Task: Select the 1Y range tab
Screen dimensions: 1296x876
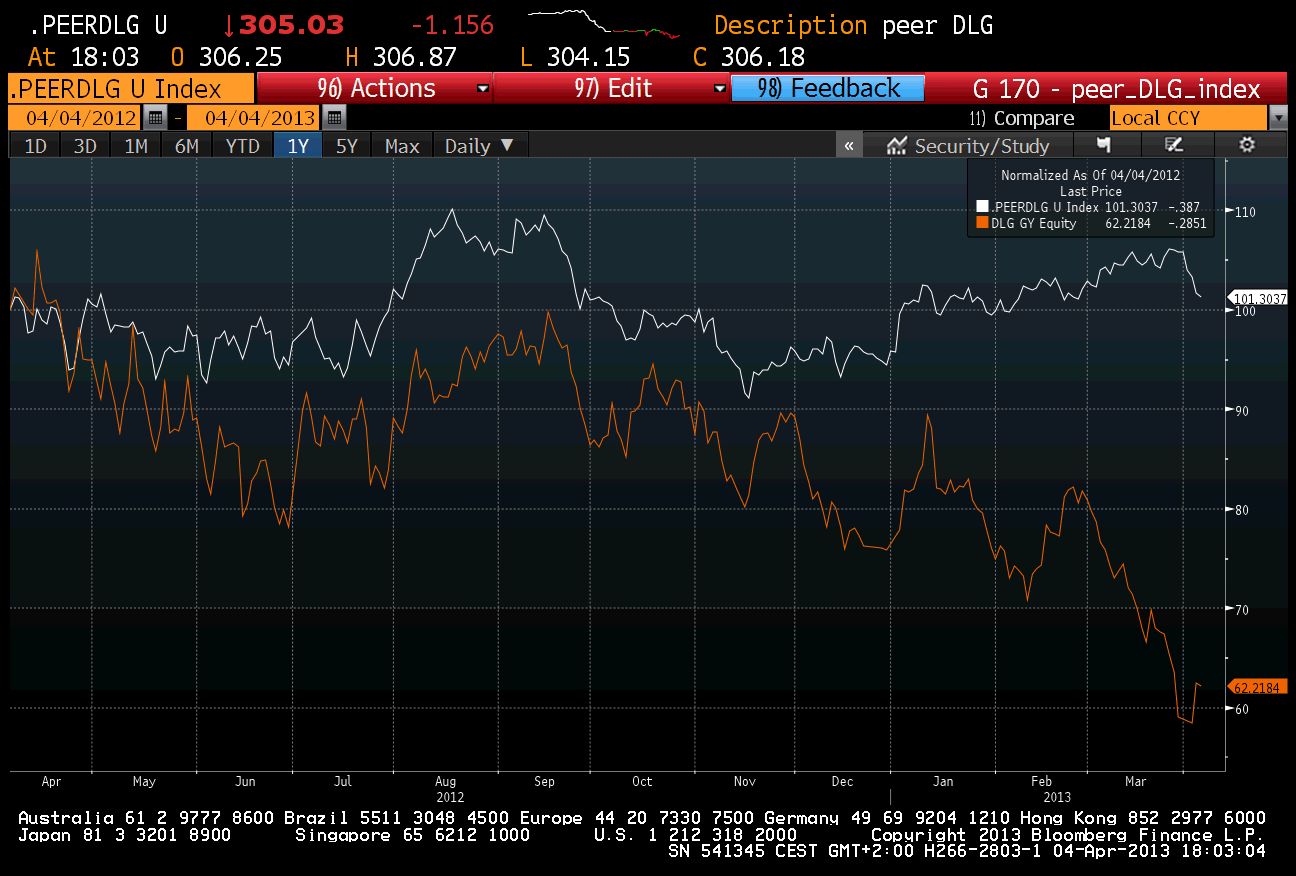Action: point(298,146)
